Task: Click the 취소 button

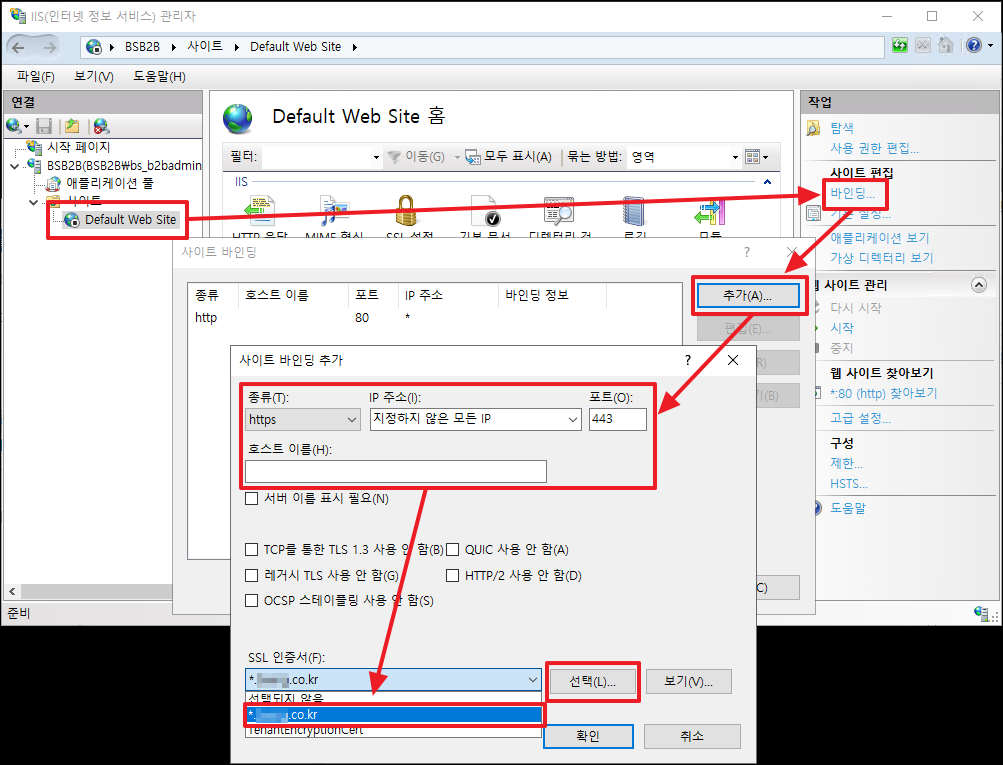Action: click(692, 736)
